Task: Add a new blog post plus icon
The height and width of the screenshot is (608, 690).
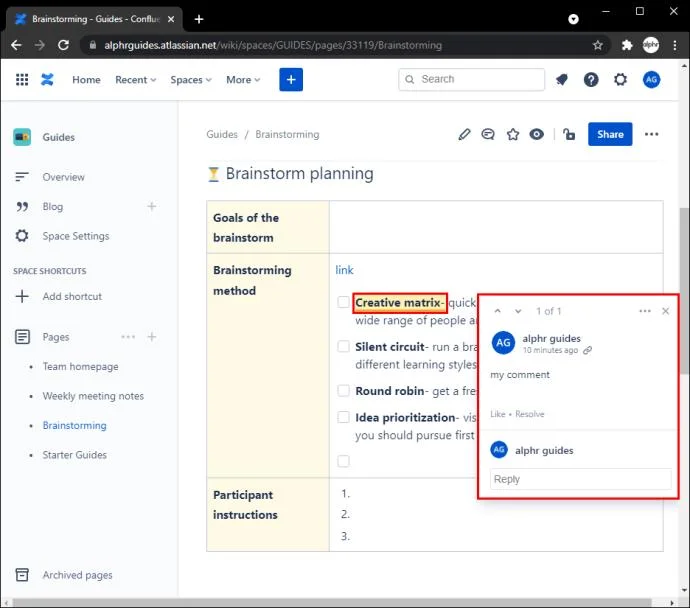Action: pyautogui.click(x=151, y=206)
